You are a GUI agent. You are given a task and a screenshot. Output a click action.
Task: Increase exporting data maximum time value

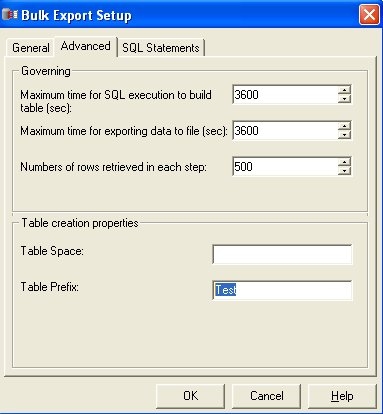[344, 126]
